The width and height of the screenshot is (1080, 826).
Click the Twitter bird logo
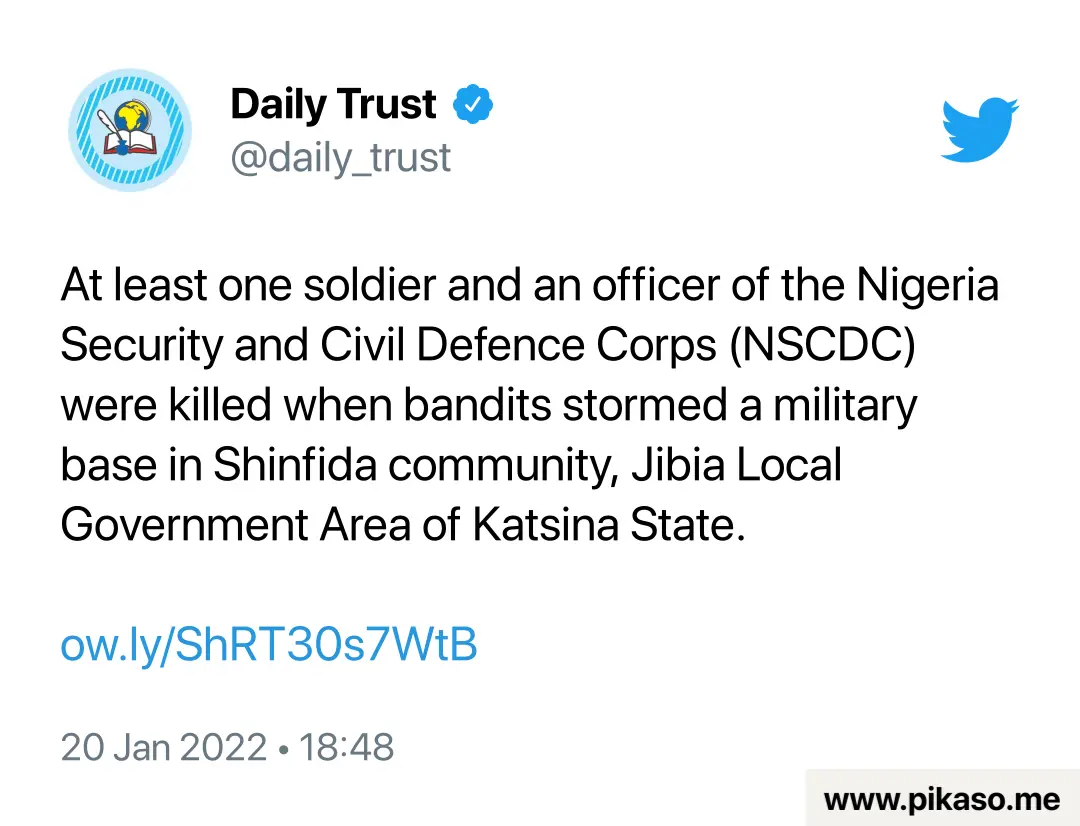(979, 130)
